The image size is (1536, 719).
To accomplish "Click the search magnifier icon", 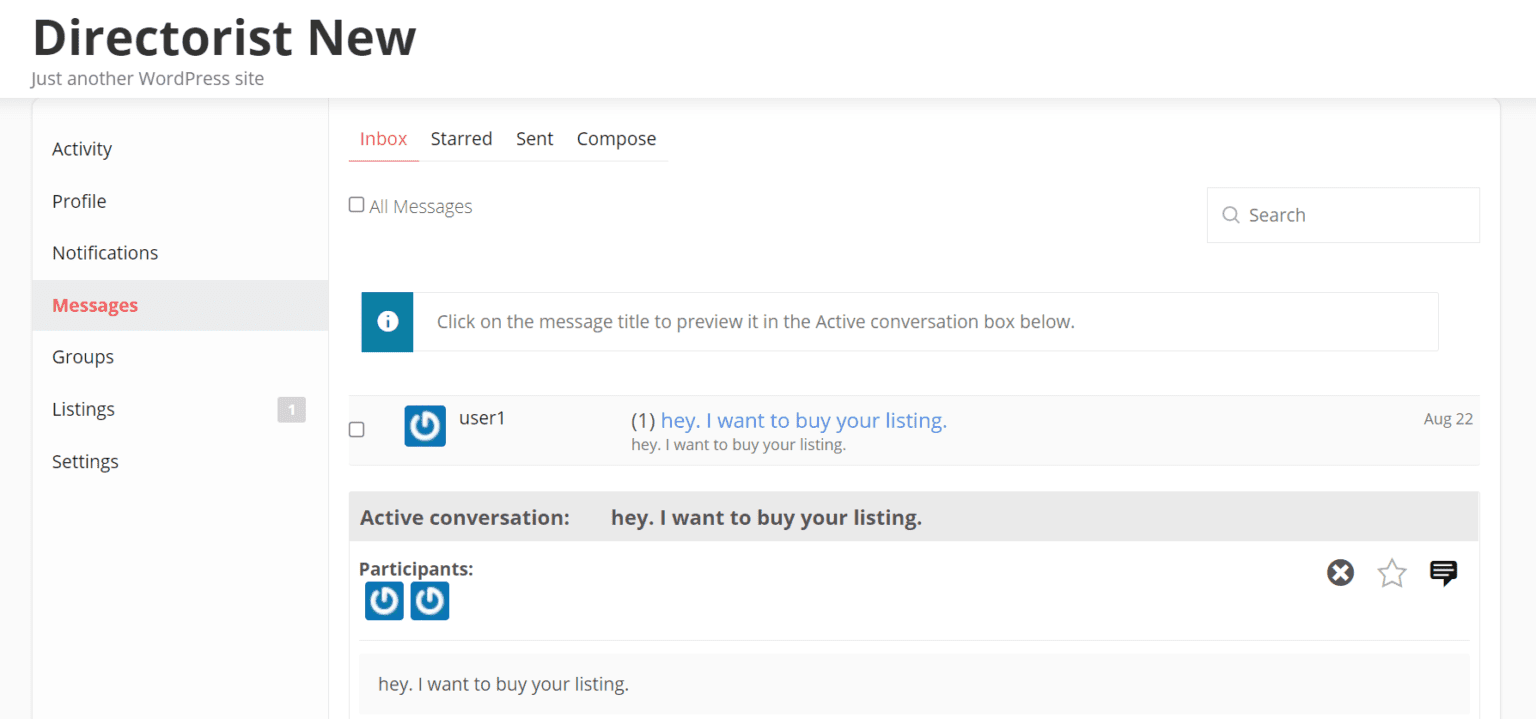I will pos(1231,214).
